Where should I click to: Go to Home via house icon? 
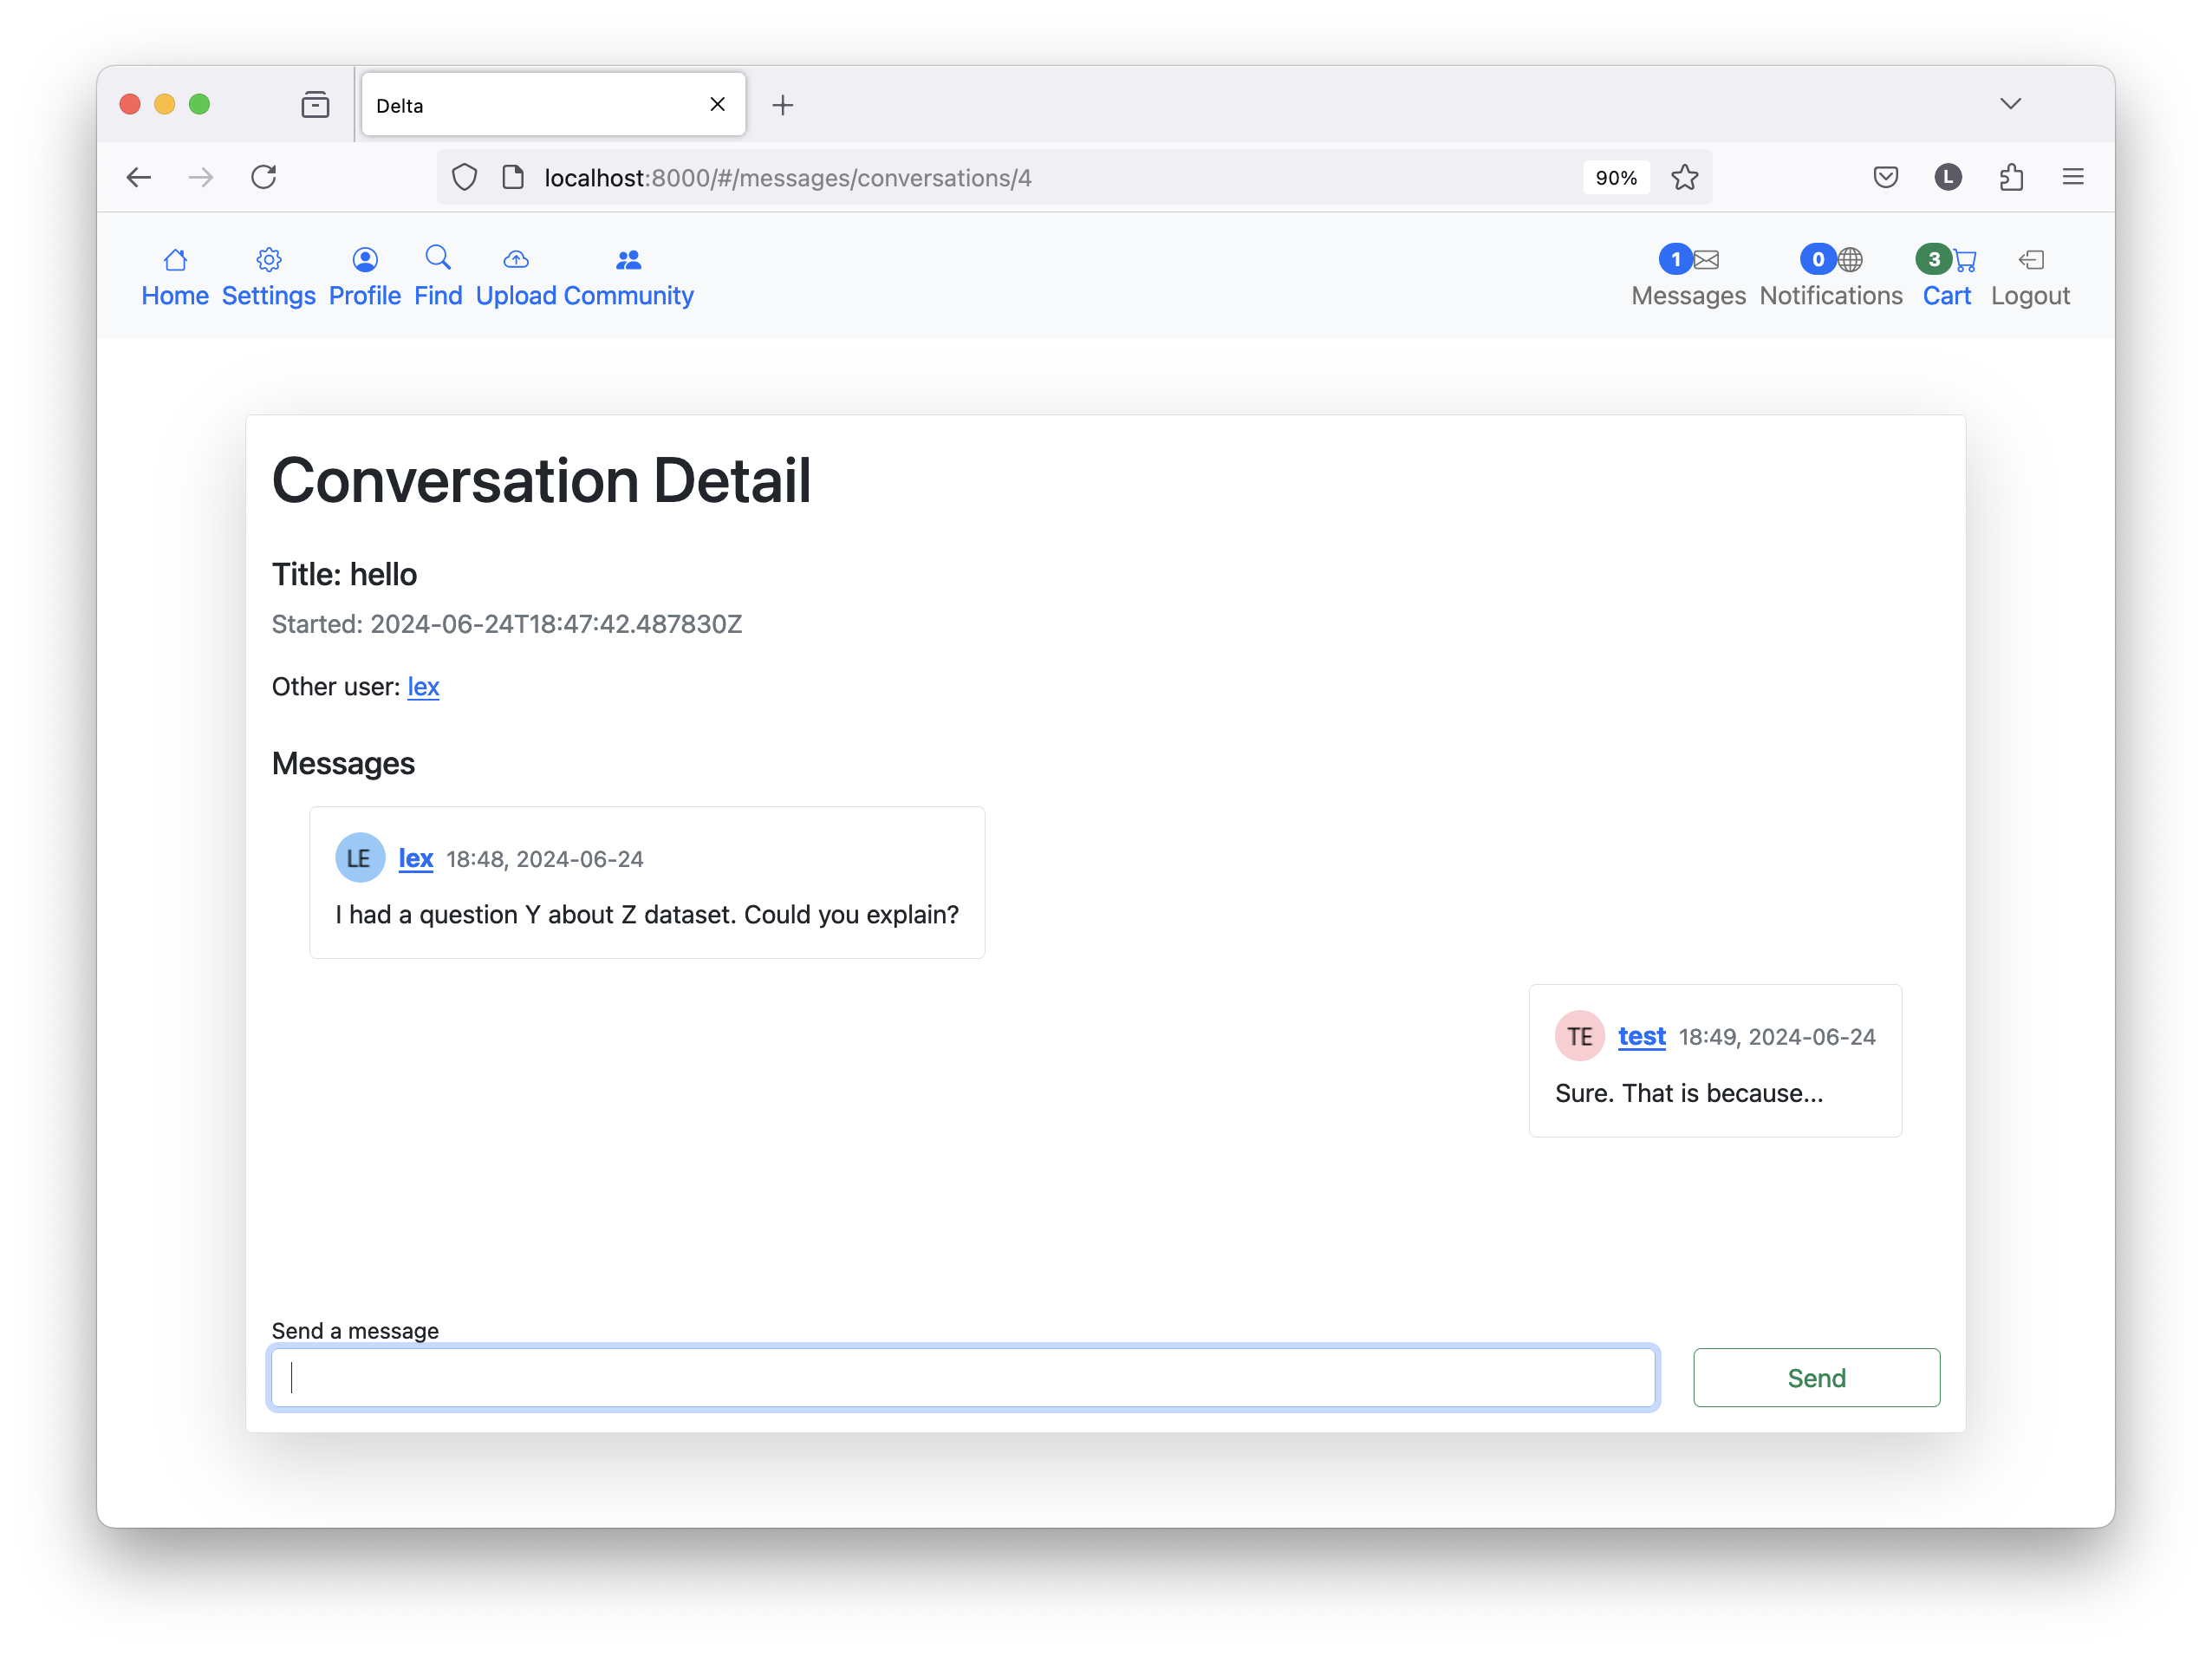(175, 260)
